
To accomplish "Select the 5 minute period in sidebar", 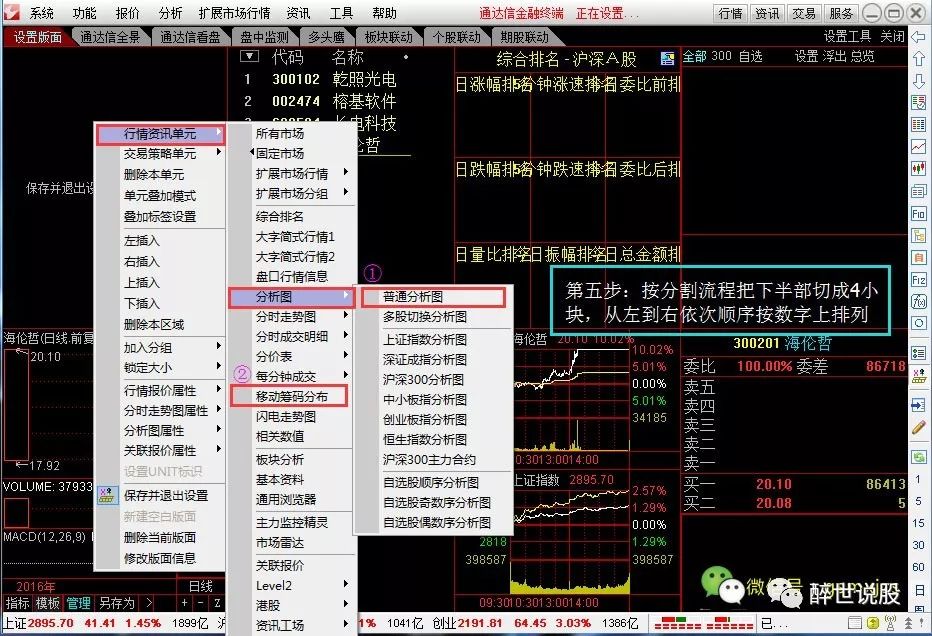I will click(x=918, y=501).
